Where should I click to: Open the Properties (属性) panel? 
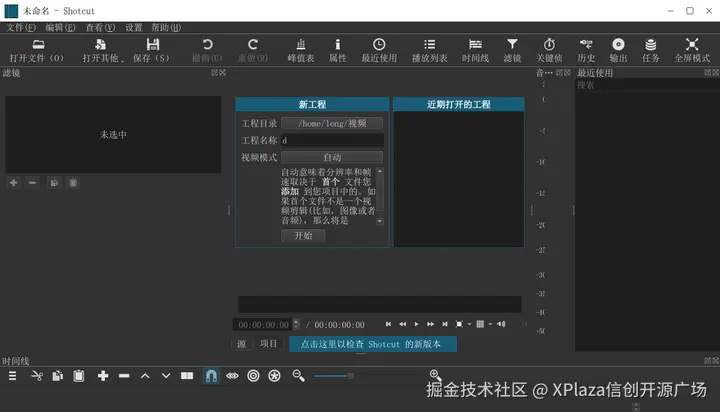pyautogui.click(x=338, y=51)
